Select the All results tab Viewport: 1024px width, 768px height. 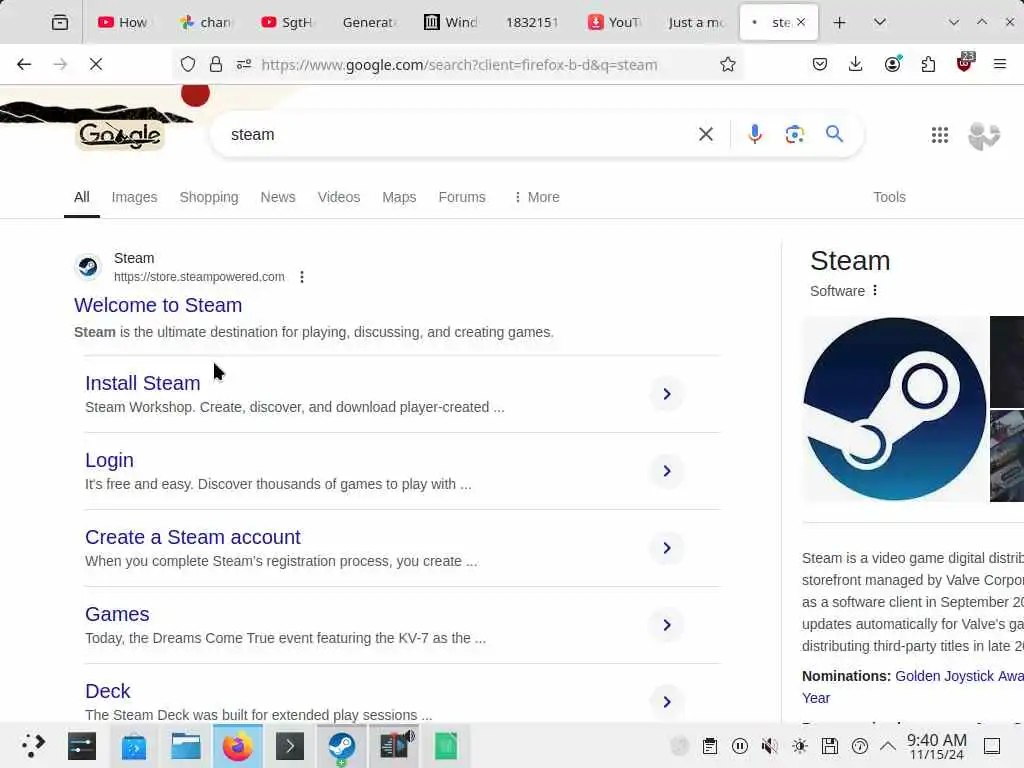82,197
